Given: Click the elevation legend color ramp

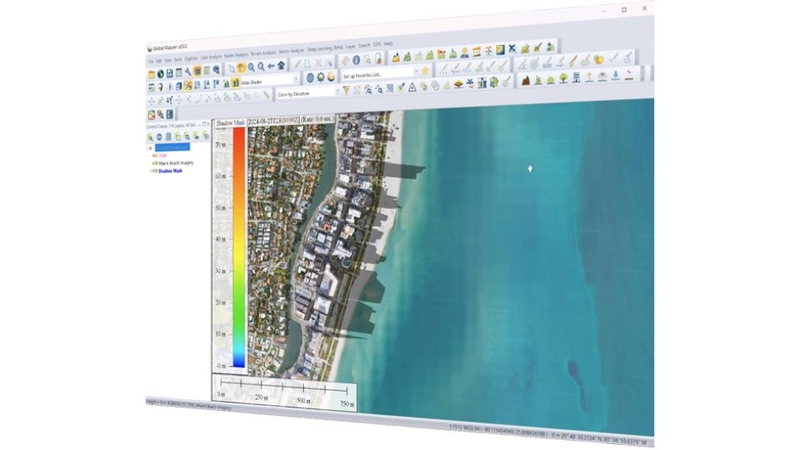Looking at the screenshot, I should pyautogui.click(x=239, y=248).
